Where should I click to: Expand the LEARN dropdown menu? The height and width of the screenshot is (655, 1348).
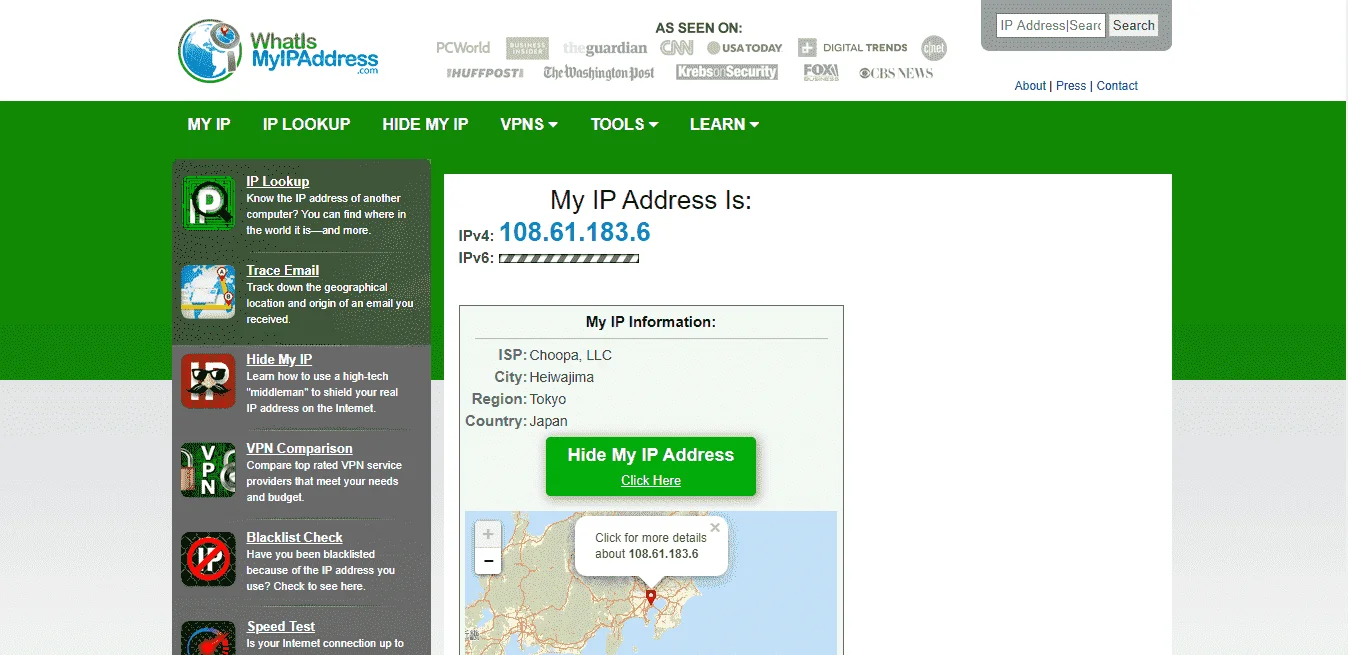point(724,124)
